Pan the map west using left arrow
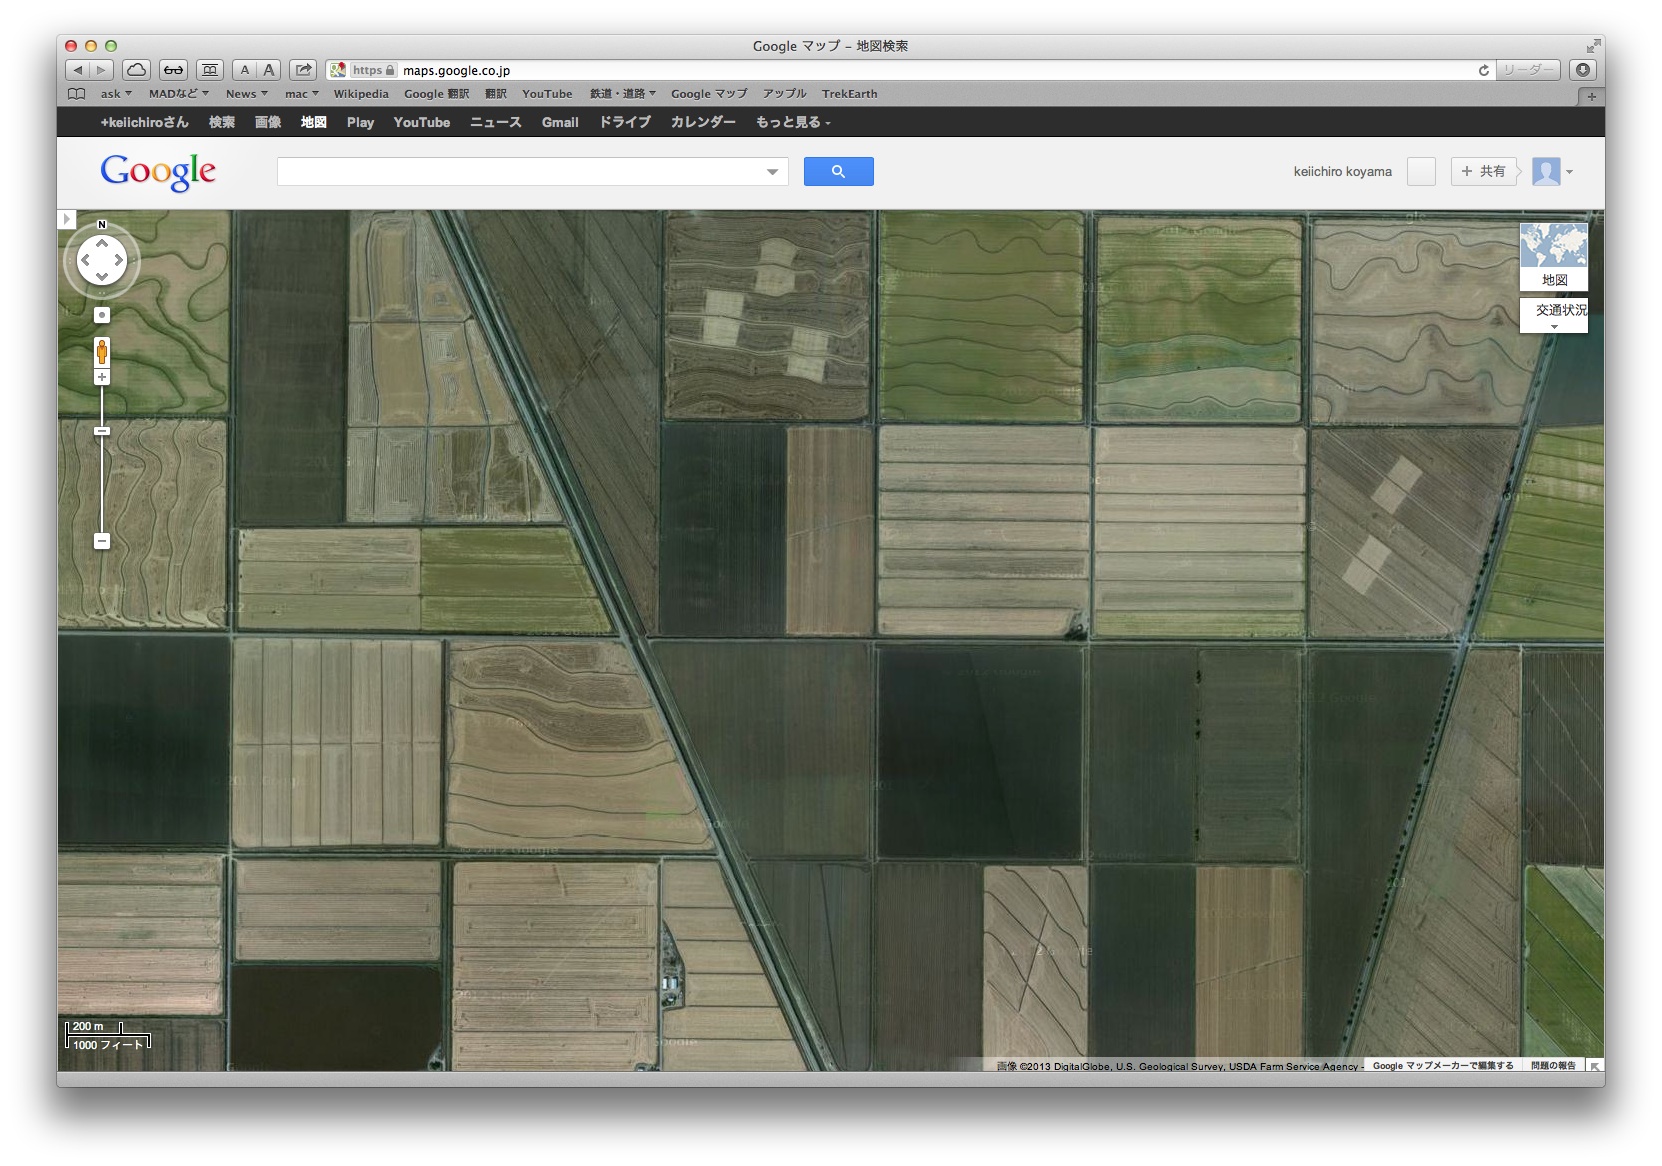This screenshot has width=1662, height=1166. [85, 260]
